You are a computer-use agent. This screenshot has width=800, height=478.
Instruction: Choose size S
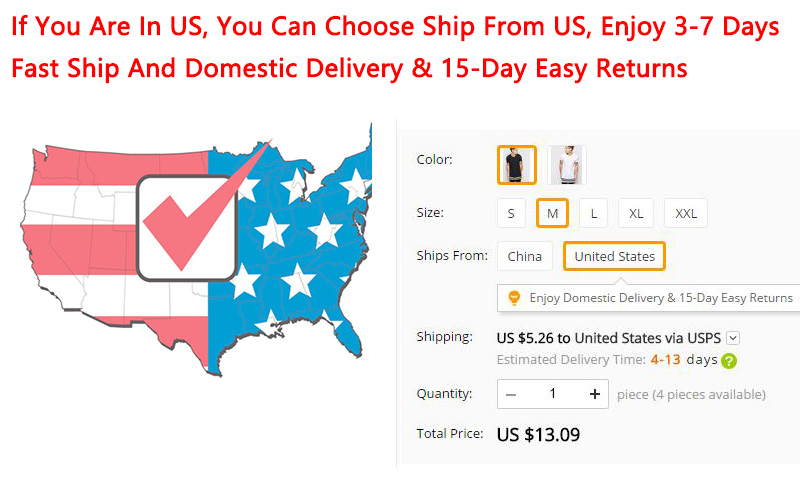coord(510,213)
